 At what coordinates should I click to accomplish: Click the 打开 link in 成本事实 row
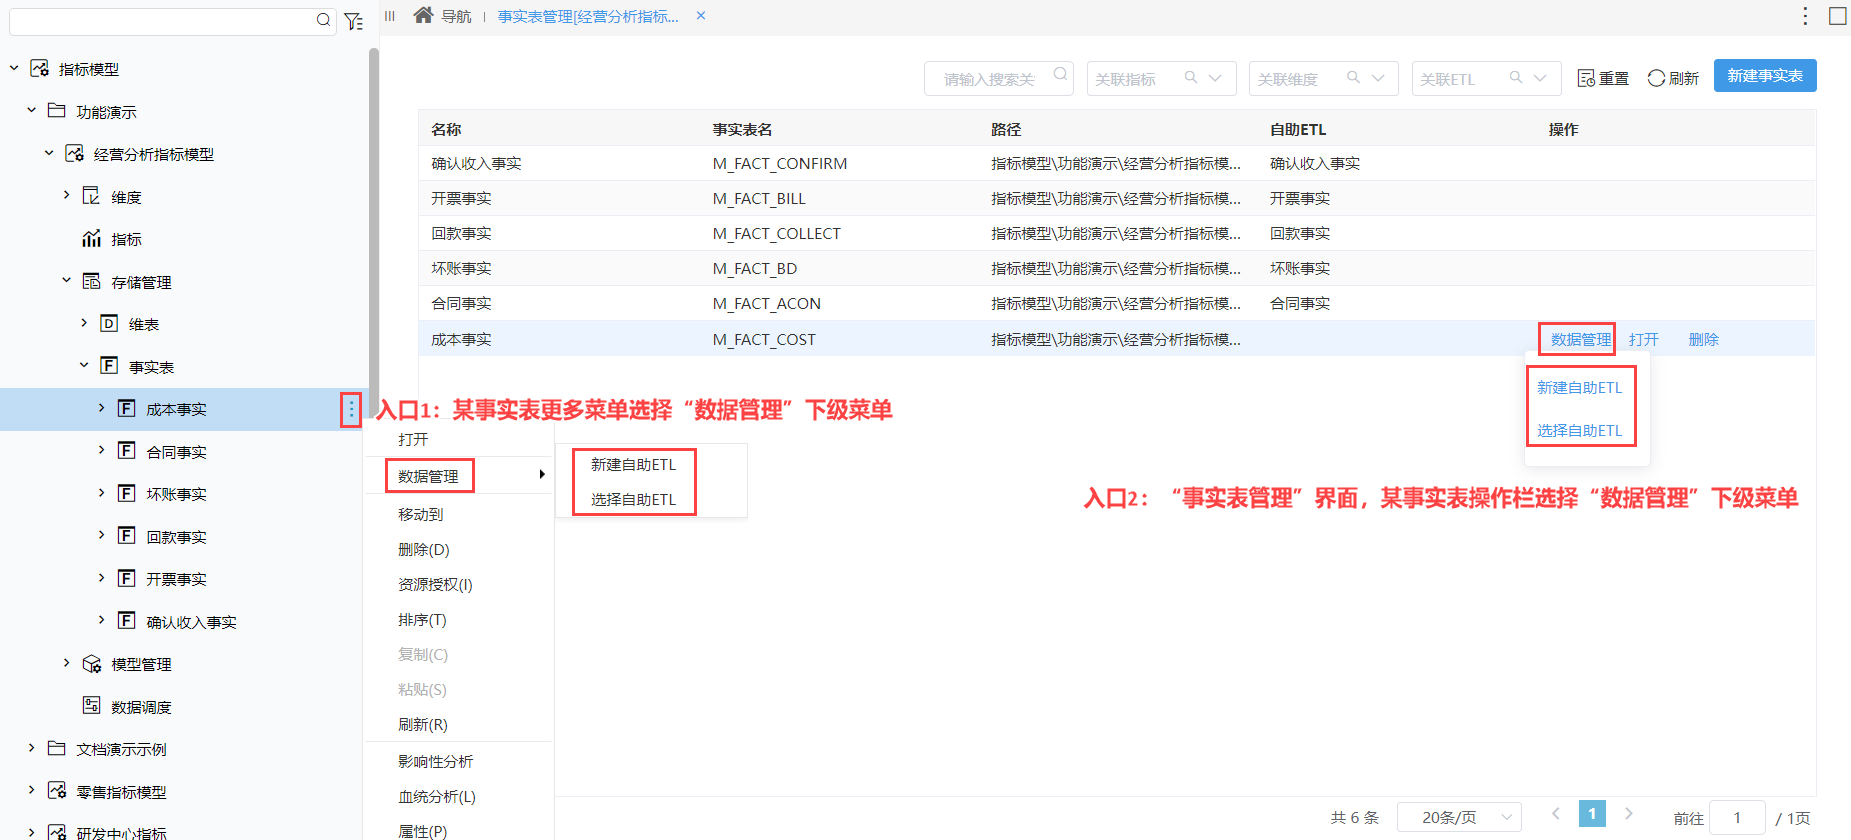[x=1643, y=339]
